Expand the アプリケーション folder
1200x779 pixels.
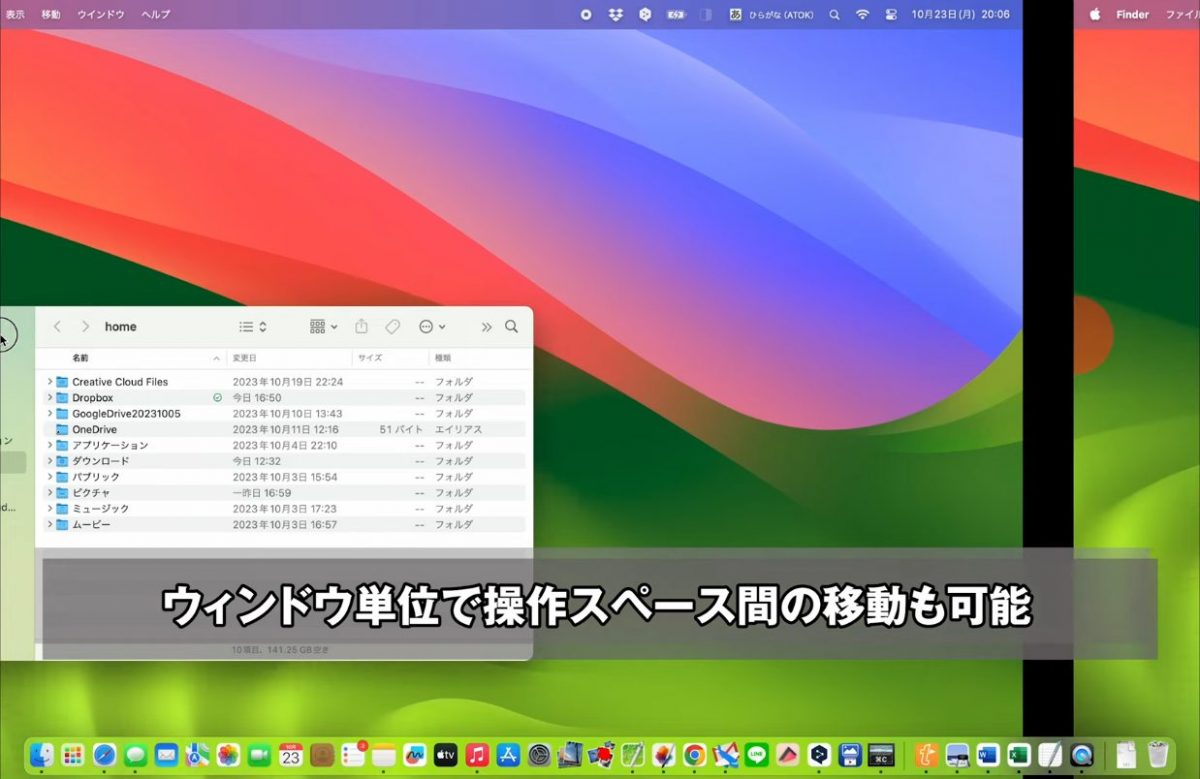(50, 445)
